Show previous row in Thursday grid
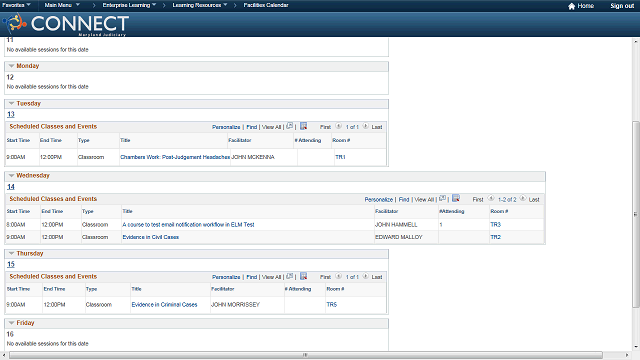This screenshot has width=640, height=360. click(x=338, y=276)
